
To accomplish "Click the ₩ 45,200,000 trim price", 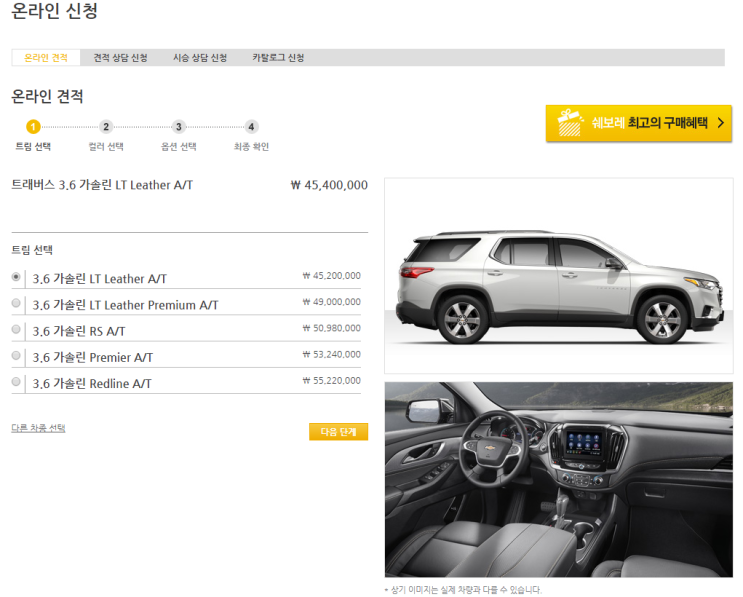I will pos(332,276).
